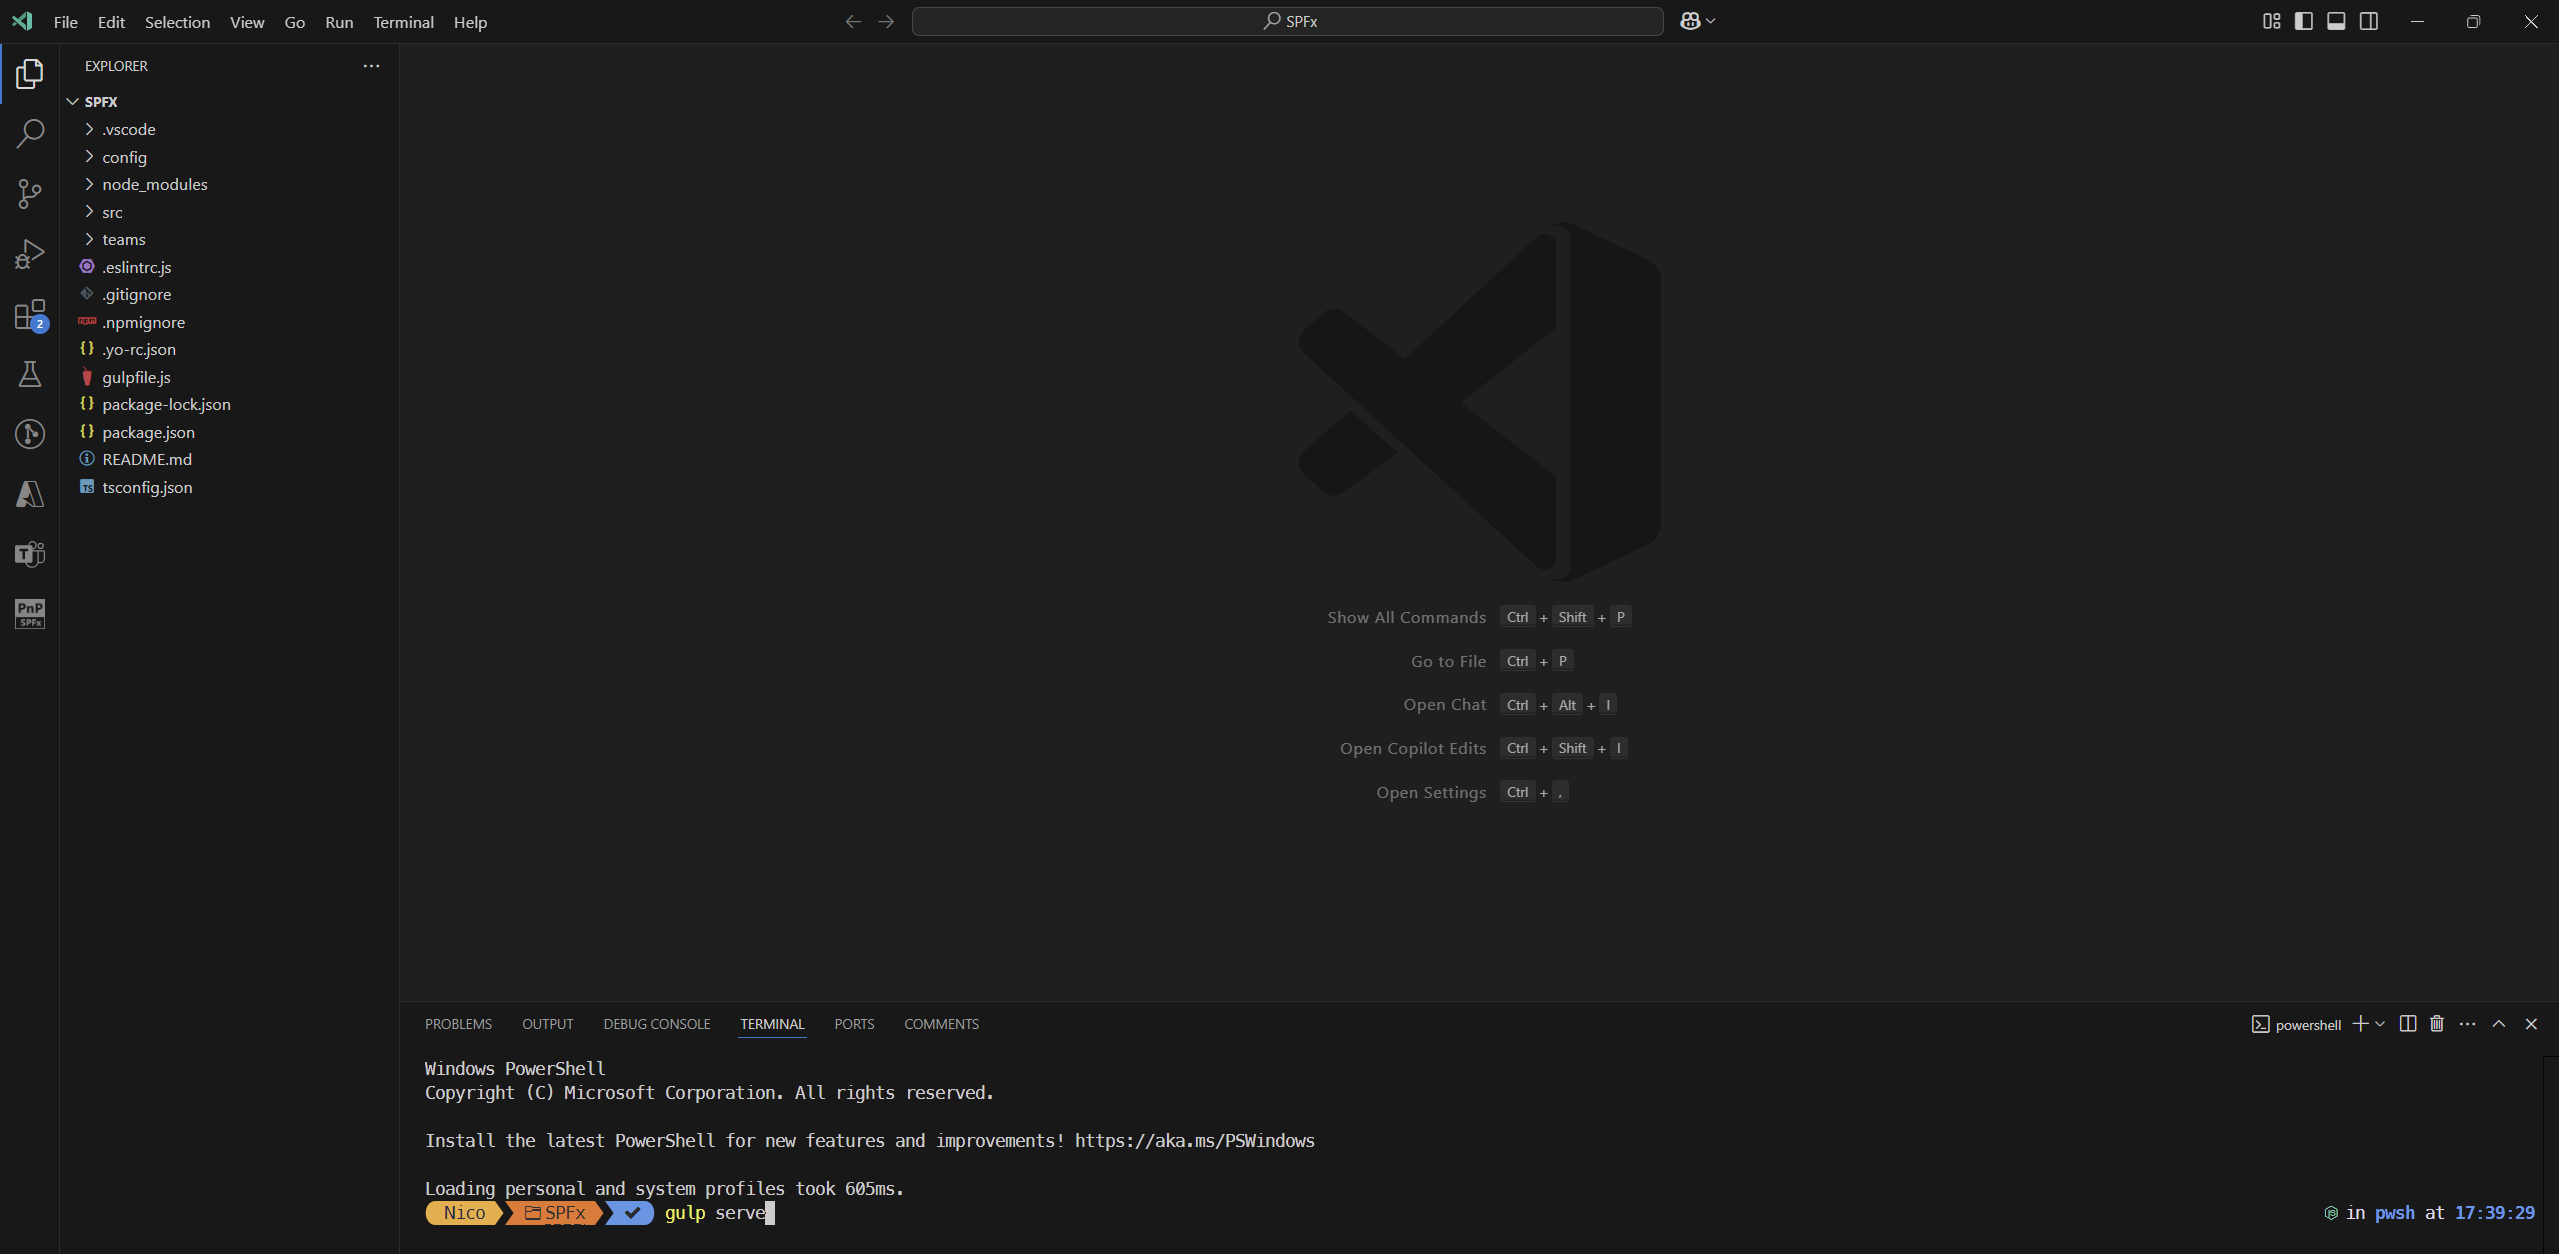The image size is (2559, 1254).
Task: Toggle bottom Panel visibility
Action: pyautogui.click(x=2336, y=21)
